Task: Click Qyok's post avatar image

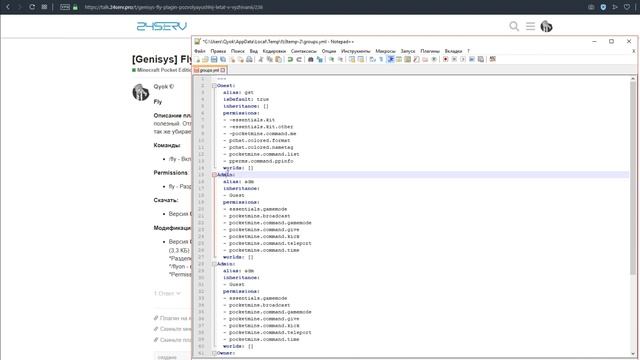Action: click(140, 92)
